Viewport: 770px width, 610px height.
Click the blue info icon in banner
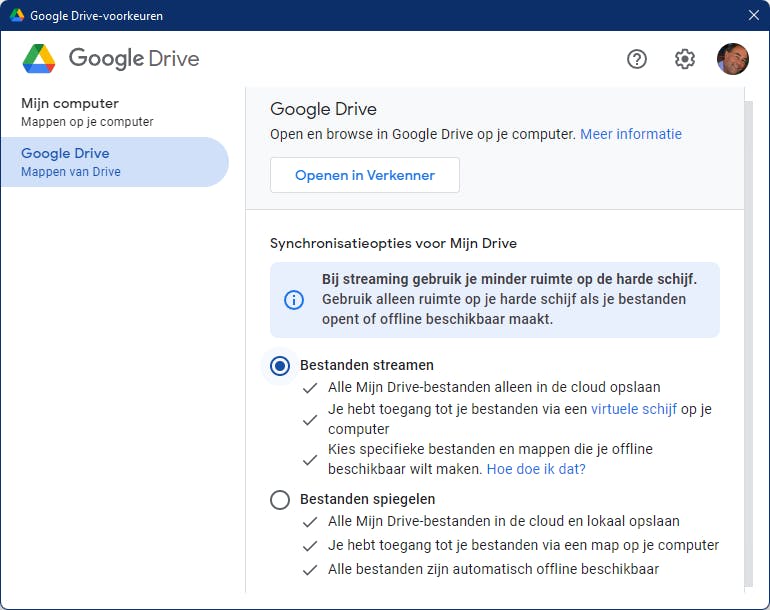tap(294, 300)
